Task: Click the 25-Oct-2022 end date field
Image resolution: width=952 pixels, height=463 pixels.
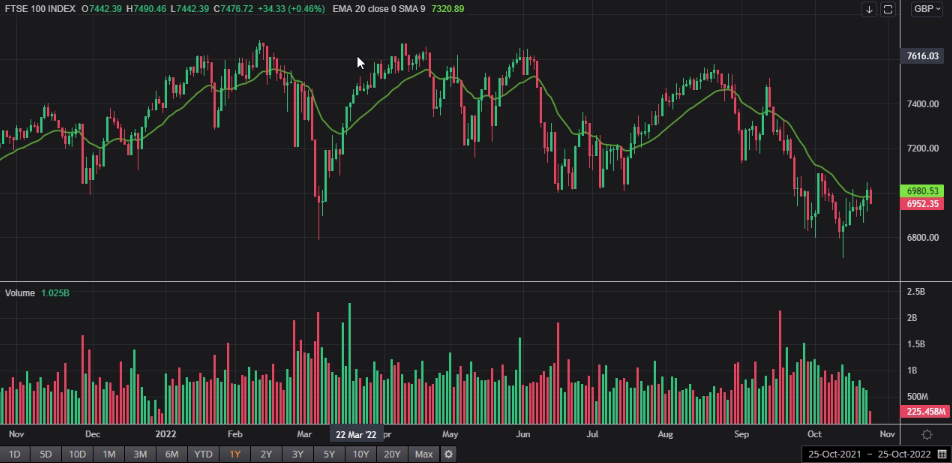Action: tap(903, 455)
